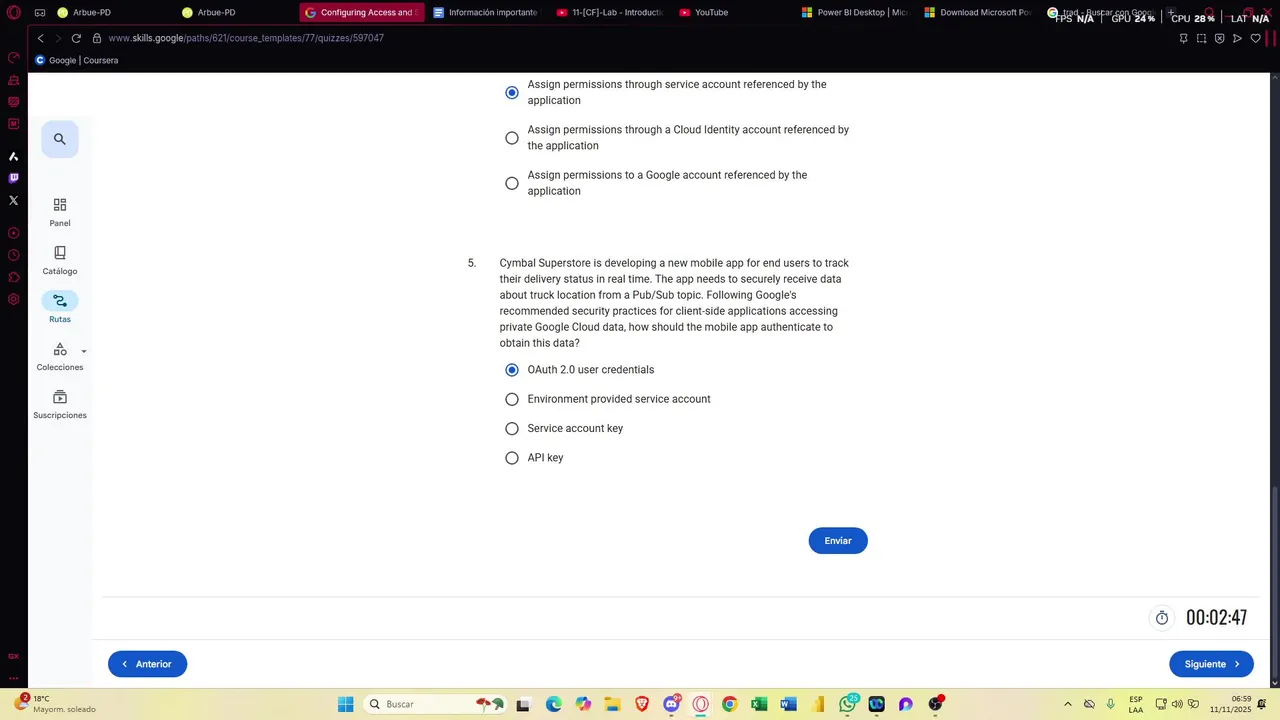Open Windows Start menu
Image resolution: width=1280 pixels, height=720 pixels.
pos(345,704)
